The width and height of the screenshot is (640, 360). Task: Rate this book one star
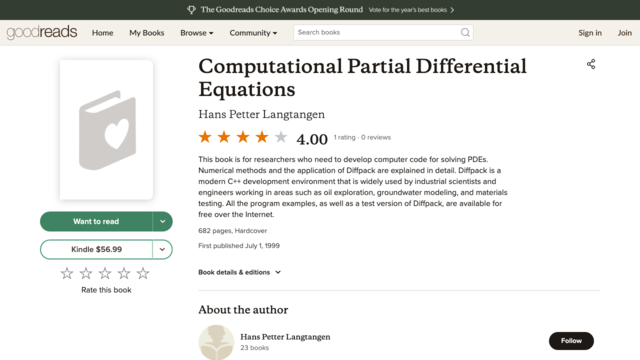pyautogui.click(x=67, y=273)
